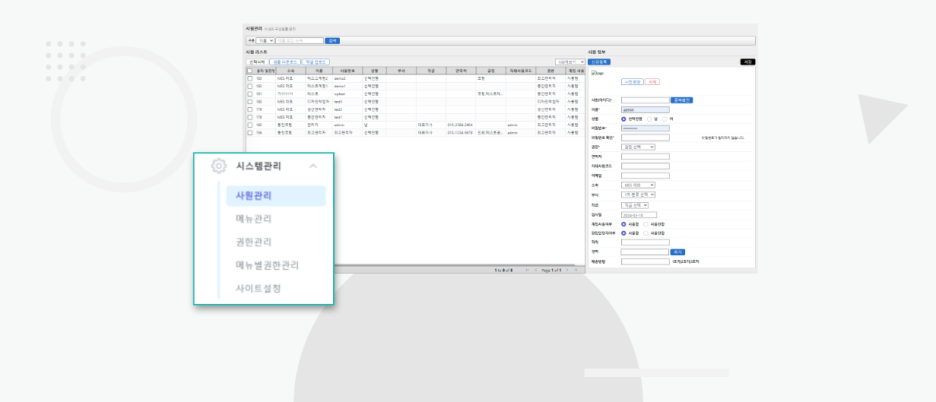
Task: Open the search criteria dropdown showing 이름
Action: tap(265, 41)
